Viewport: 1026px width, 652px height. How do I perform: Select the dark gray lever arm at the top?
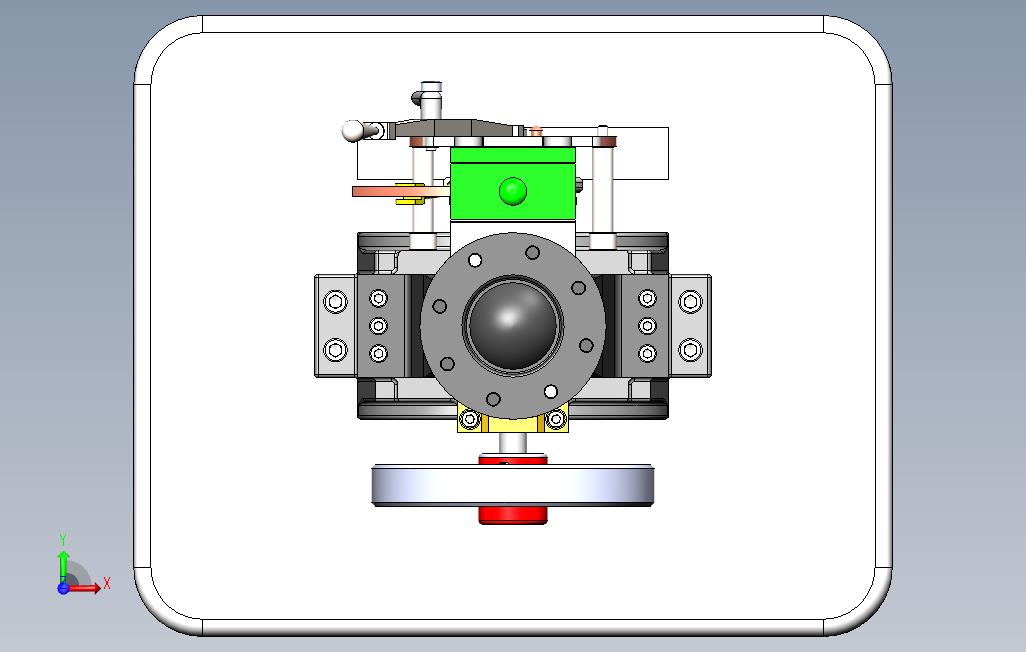tap(456, 127)
